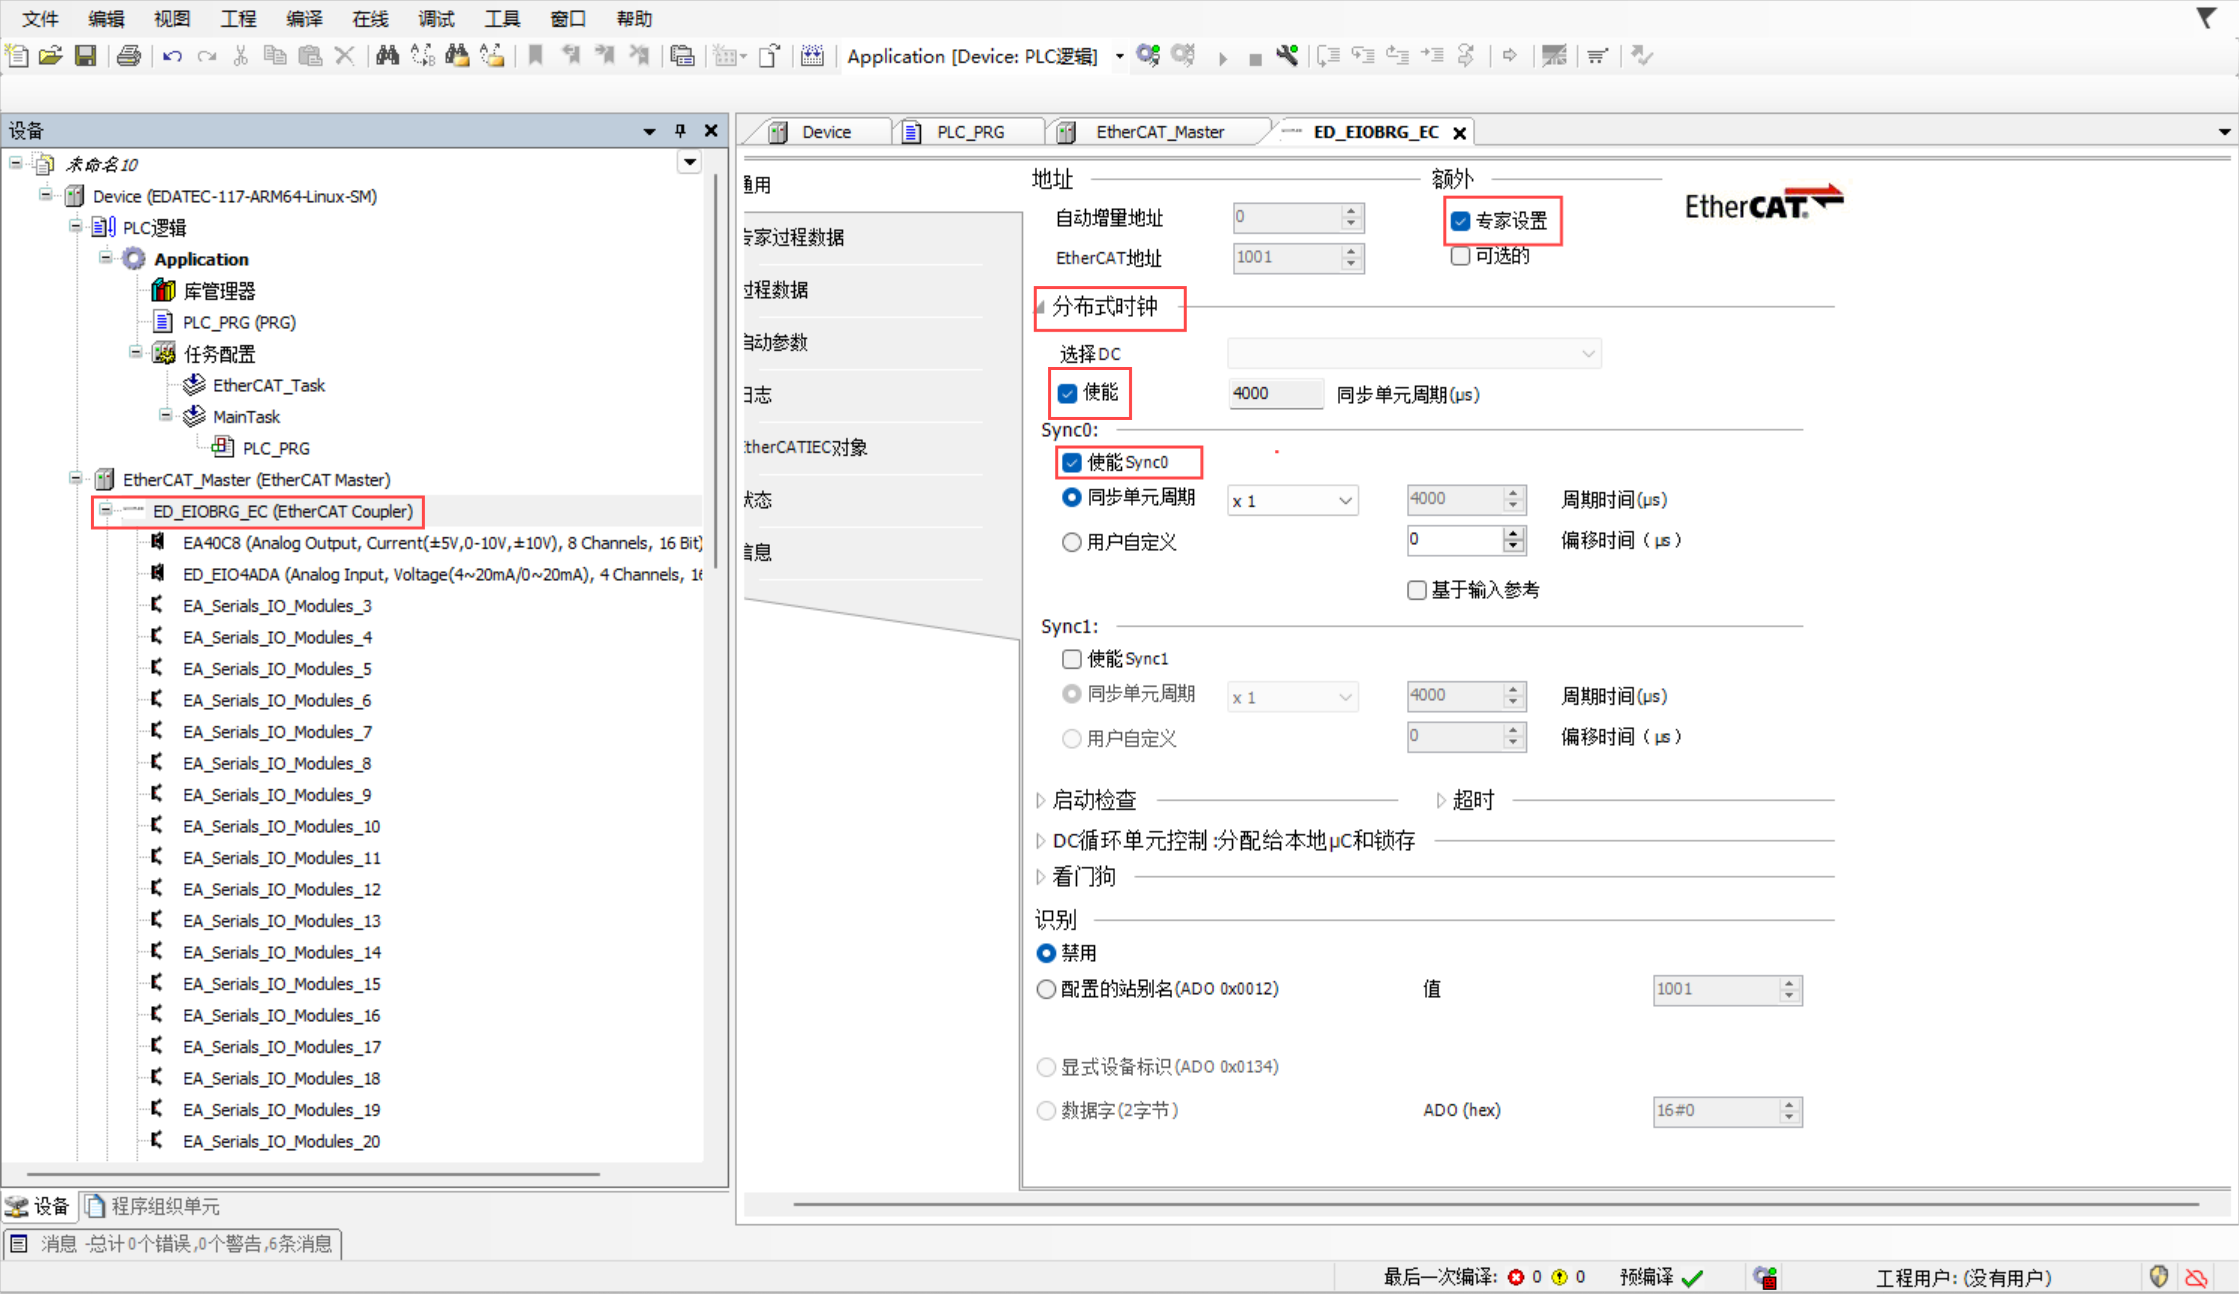2239x1294 pixels.
Task: Click the Print toolbar icon
Action: coord(128,56)
